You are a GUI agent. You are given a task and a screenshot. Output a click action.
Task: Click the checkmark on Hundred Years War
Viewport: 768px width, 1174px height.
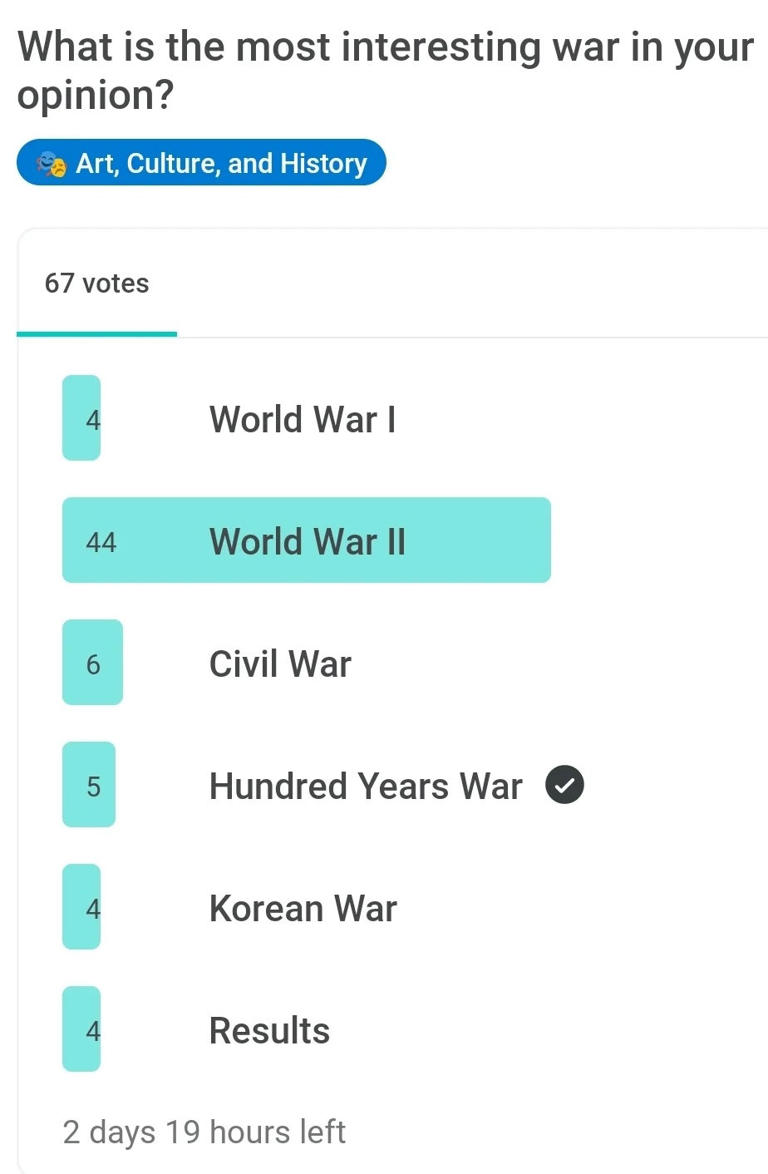[x=564, y=785]
